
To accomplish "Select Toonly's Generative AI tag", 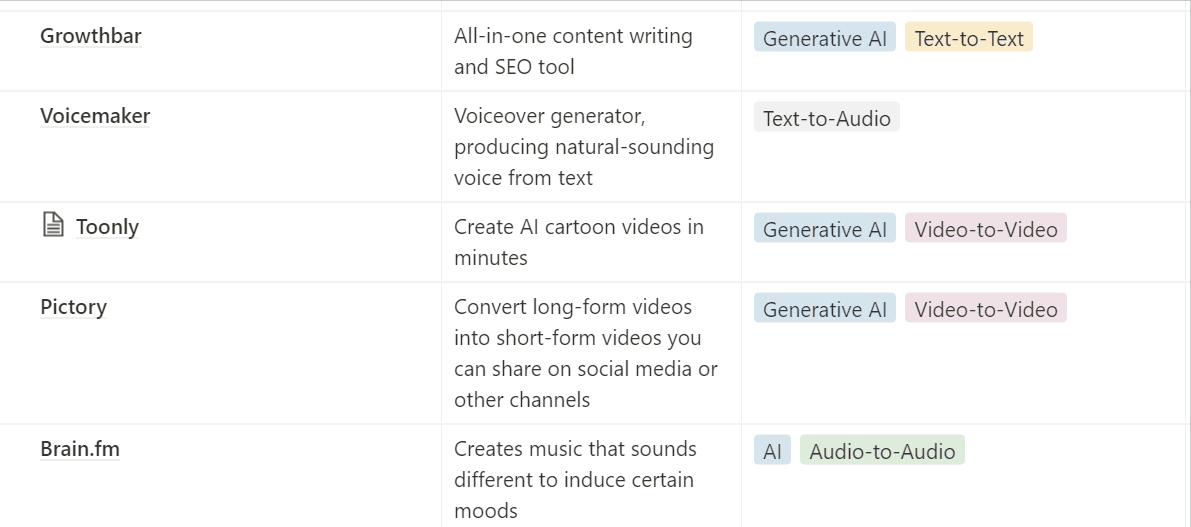I will coord(824,228).
